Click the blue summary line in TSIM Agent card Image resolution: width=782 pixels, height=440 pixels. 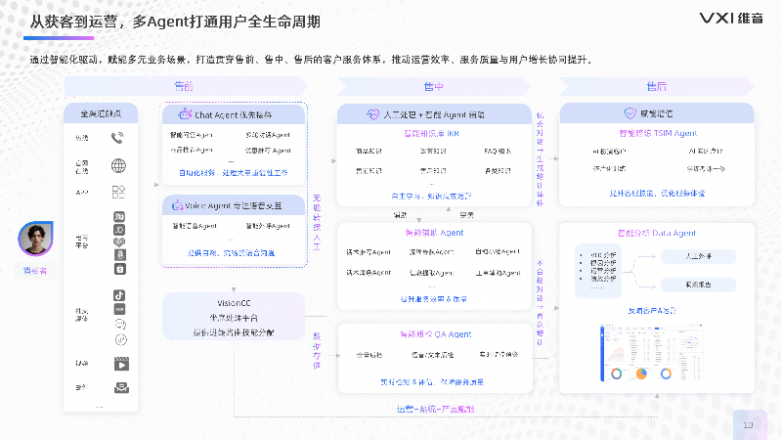(x=657, y=193)
